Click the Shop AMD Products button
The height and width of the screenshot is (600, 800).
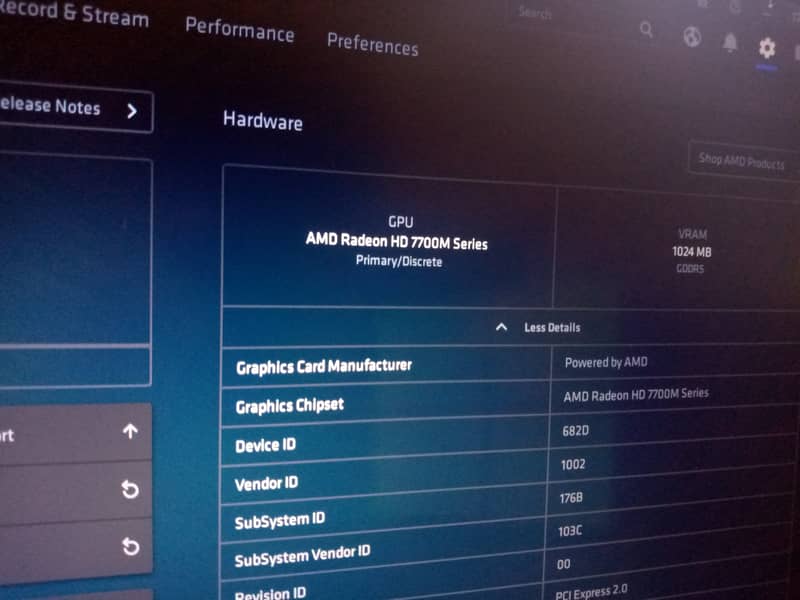741,160
